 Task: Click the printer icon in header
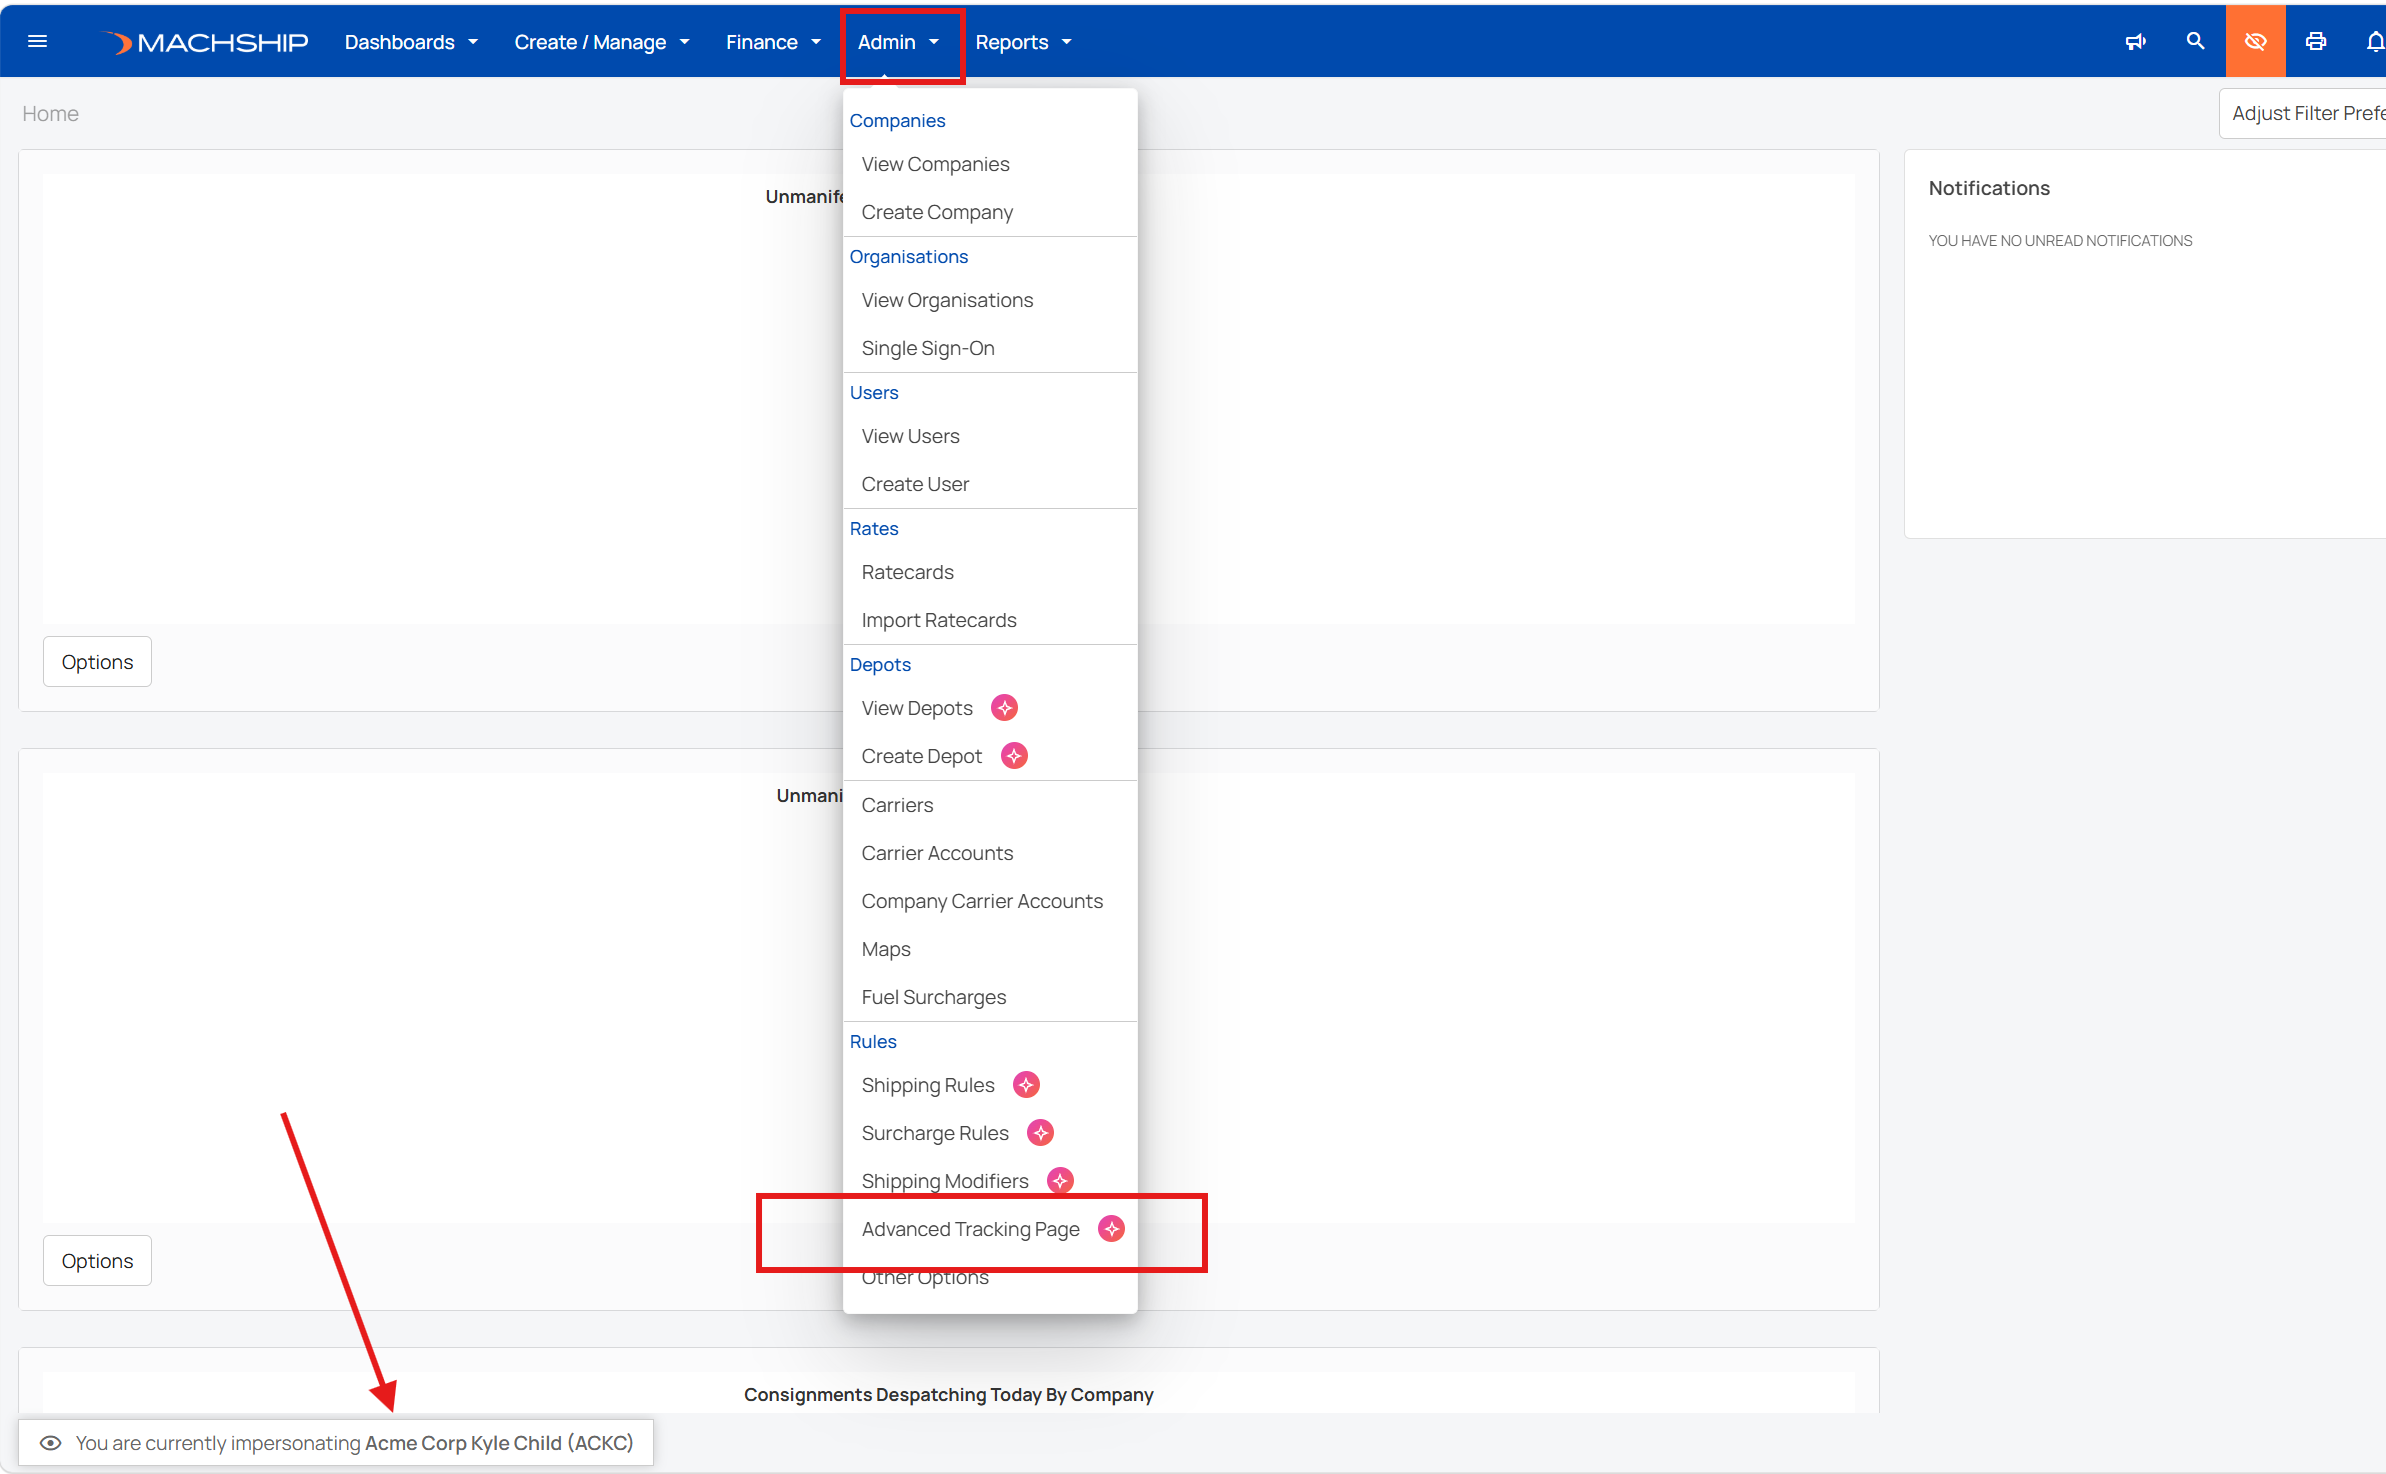pyautogui.click(x=2316, y=41)
